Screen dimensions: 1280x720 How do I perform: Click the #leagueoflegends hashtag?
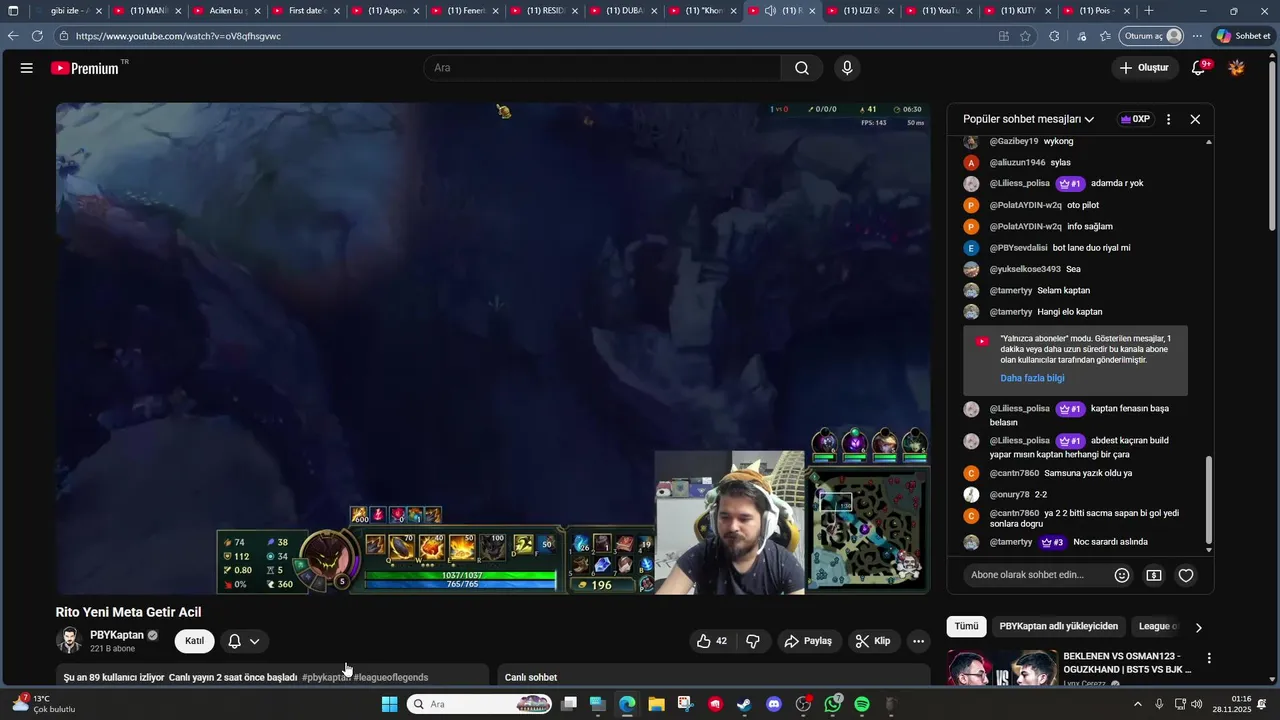(x=390, y=677)
